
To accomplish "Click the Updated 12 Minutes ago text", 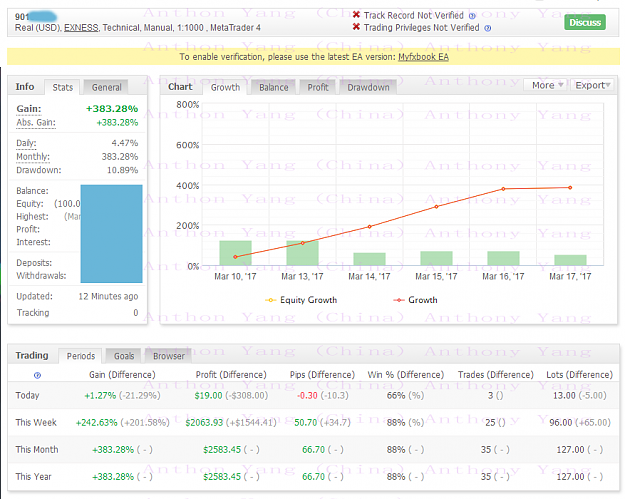I will pos(108,297).
